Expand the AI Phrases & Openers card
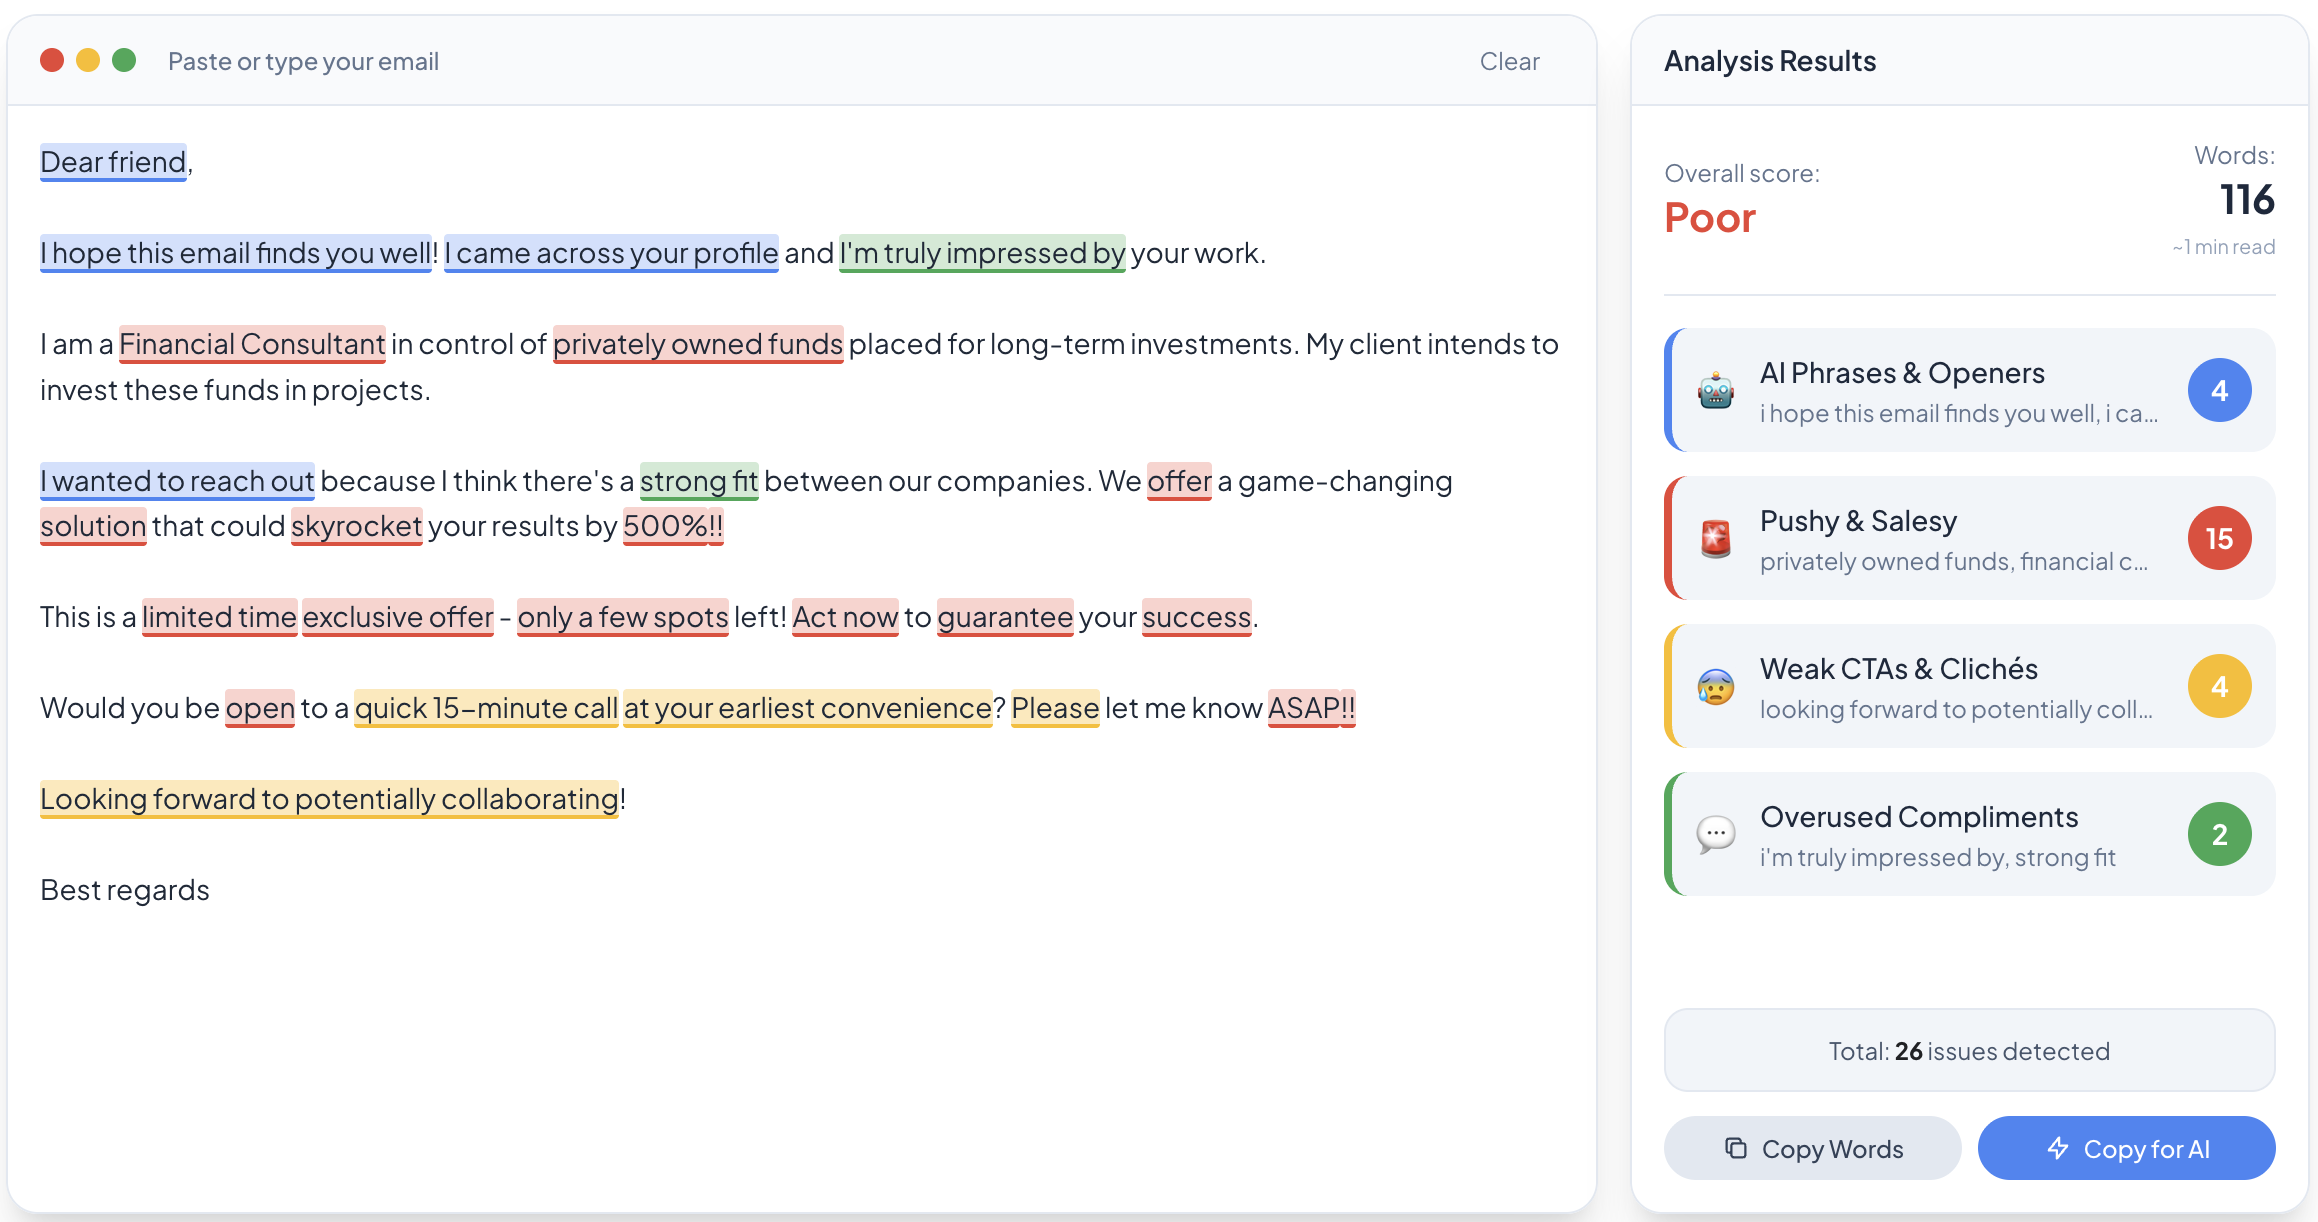 click(x=1968, y=390)
